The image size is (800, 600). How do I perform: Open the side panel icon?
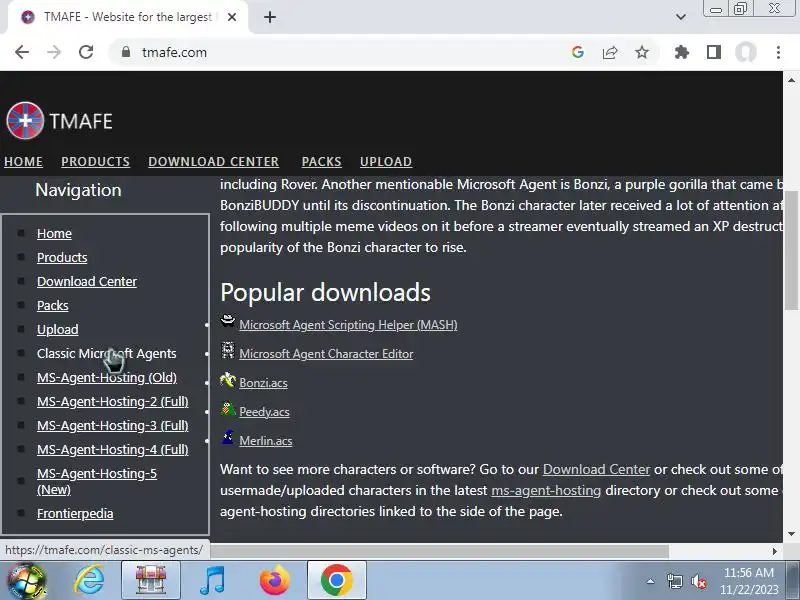(x=714, y=52)
